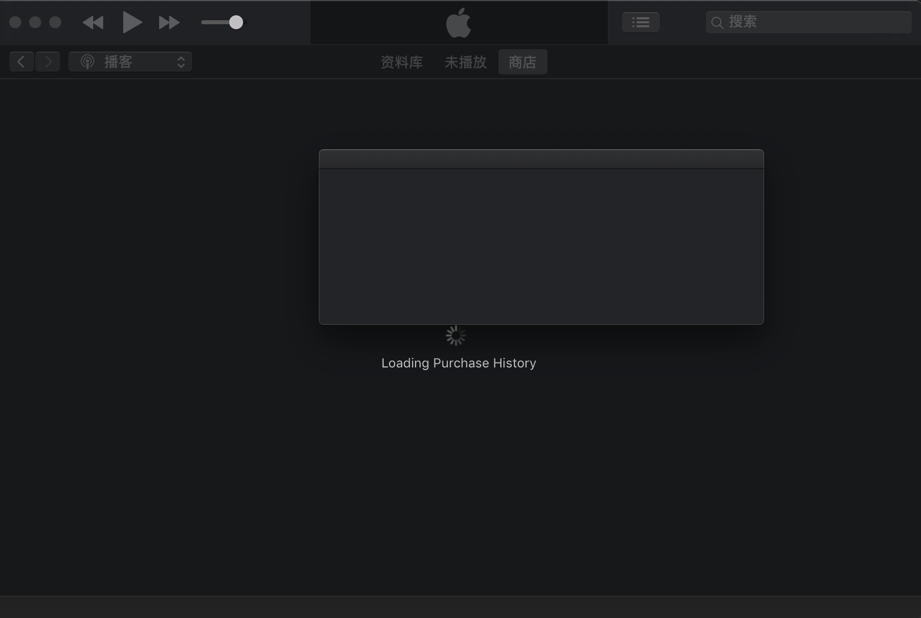Click the minimize window button
Viewport: 921px width, 618px height.
point(35,22)
